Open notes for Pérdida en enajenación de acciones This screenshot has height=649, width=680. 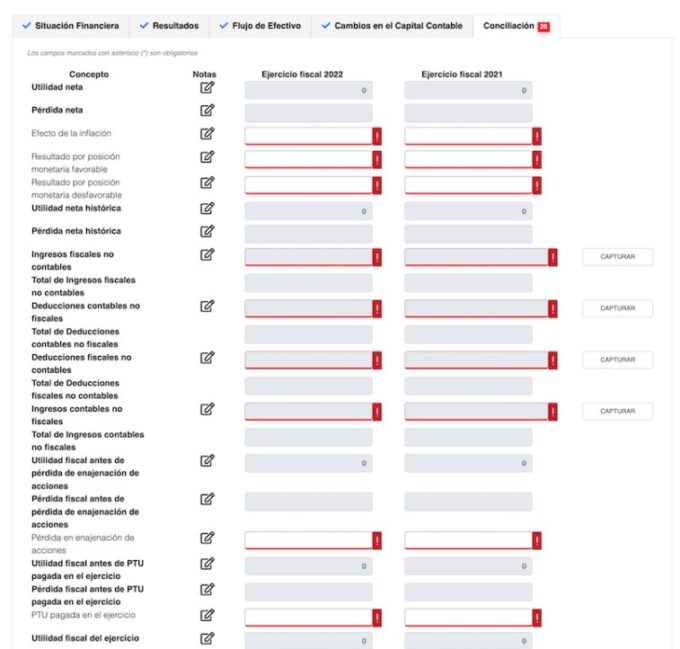pyautogui.click(x=207, y=538)
